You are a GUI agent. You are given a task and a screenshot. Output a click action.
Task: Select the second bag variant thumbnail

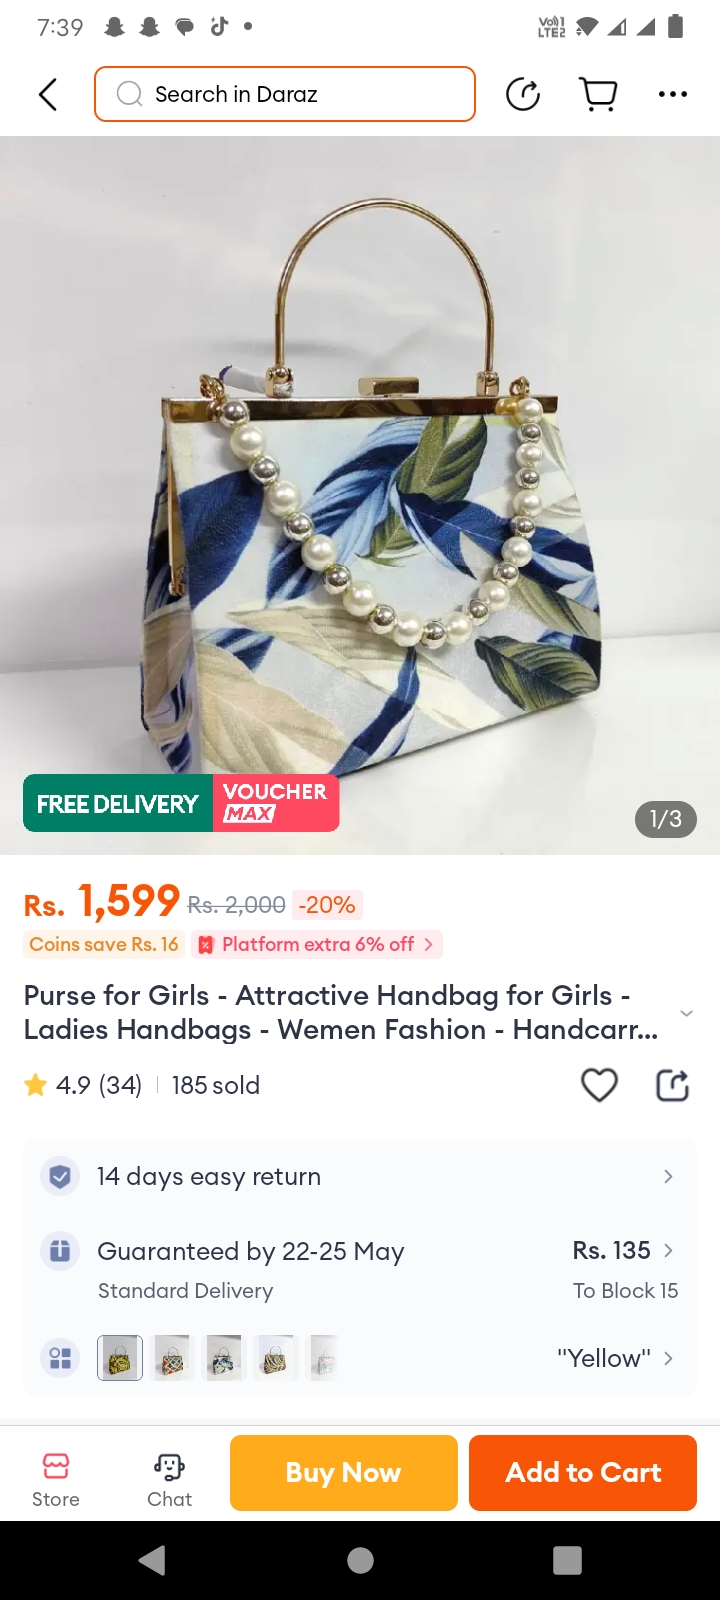point(172,1358)
